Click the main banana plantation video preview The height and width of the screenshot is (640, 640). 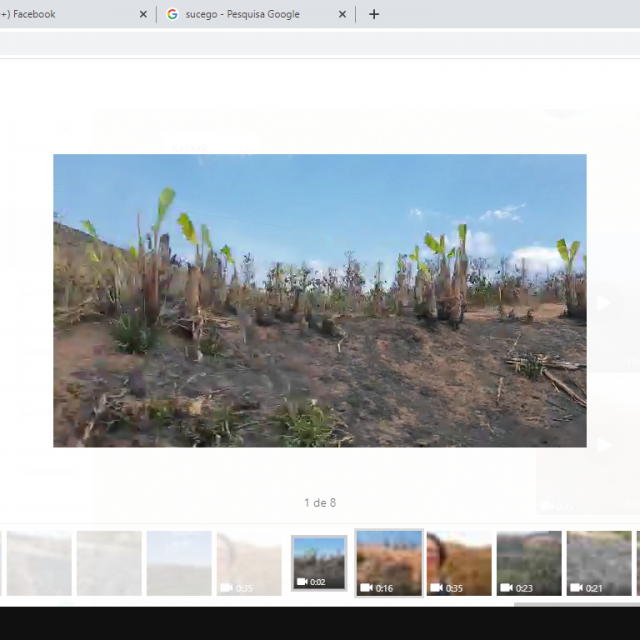(x=319, y=300)
